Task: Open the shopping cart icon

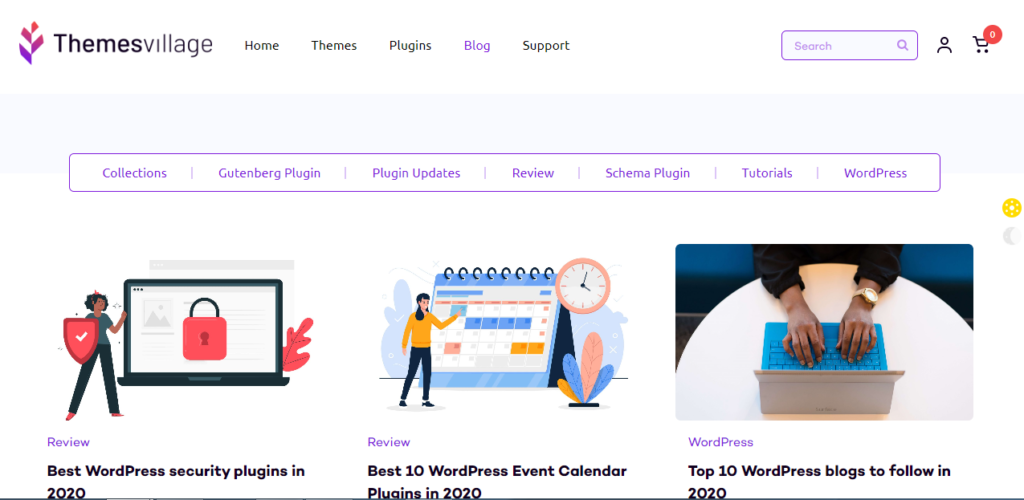Action: 981,45
